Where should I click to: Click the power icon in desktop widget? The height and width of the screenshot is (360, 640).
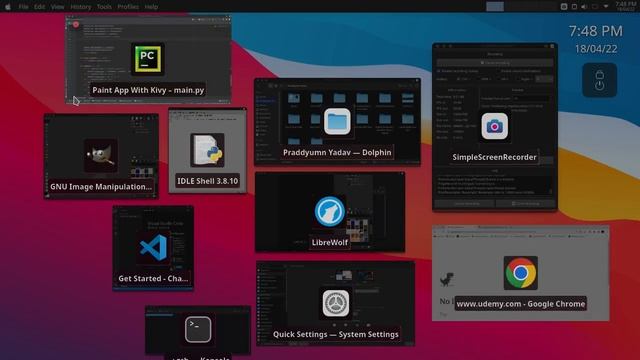point(599,86)
